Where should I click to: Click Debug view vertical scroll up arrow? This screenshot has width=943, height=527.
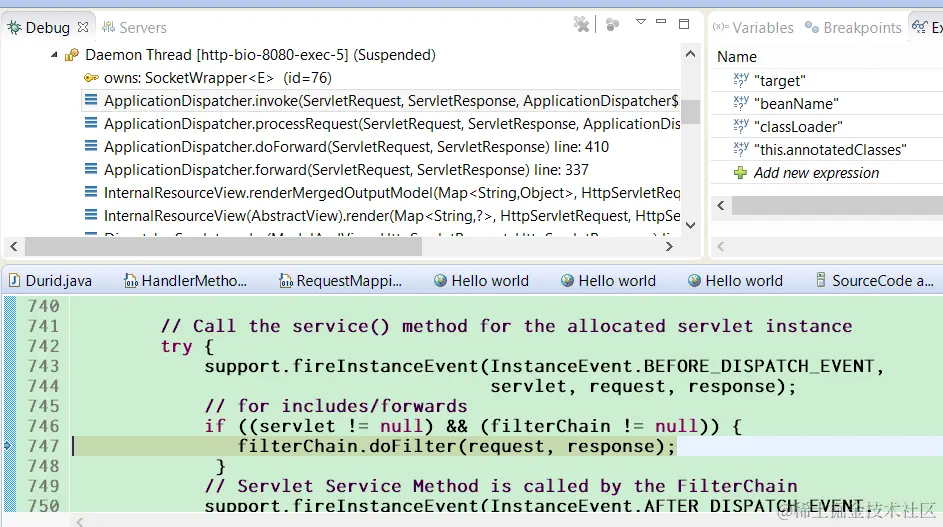pos(690,54)
